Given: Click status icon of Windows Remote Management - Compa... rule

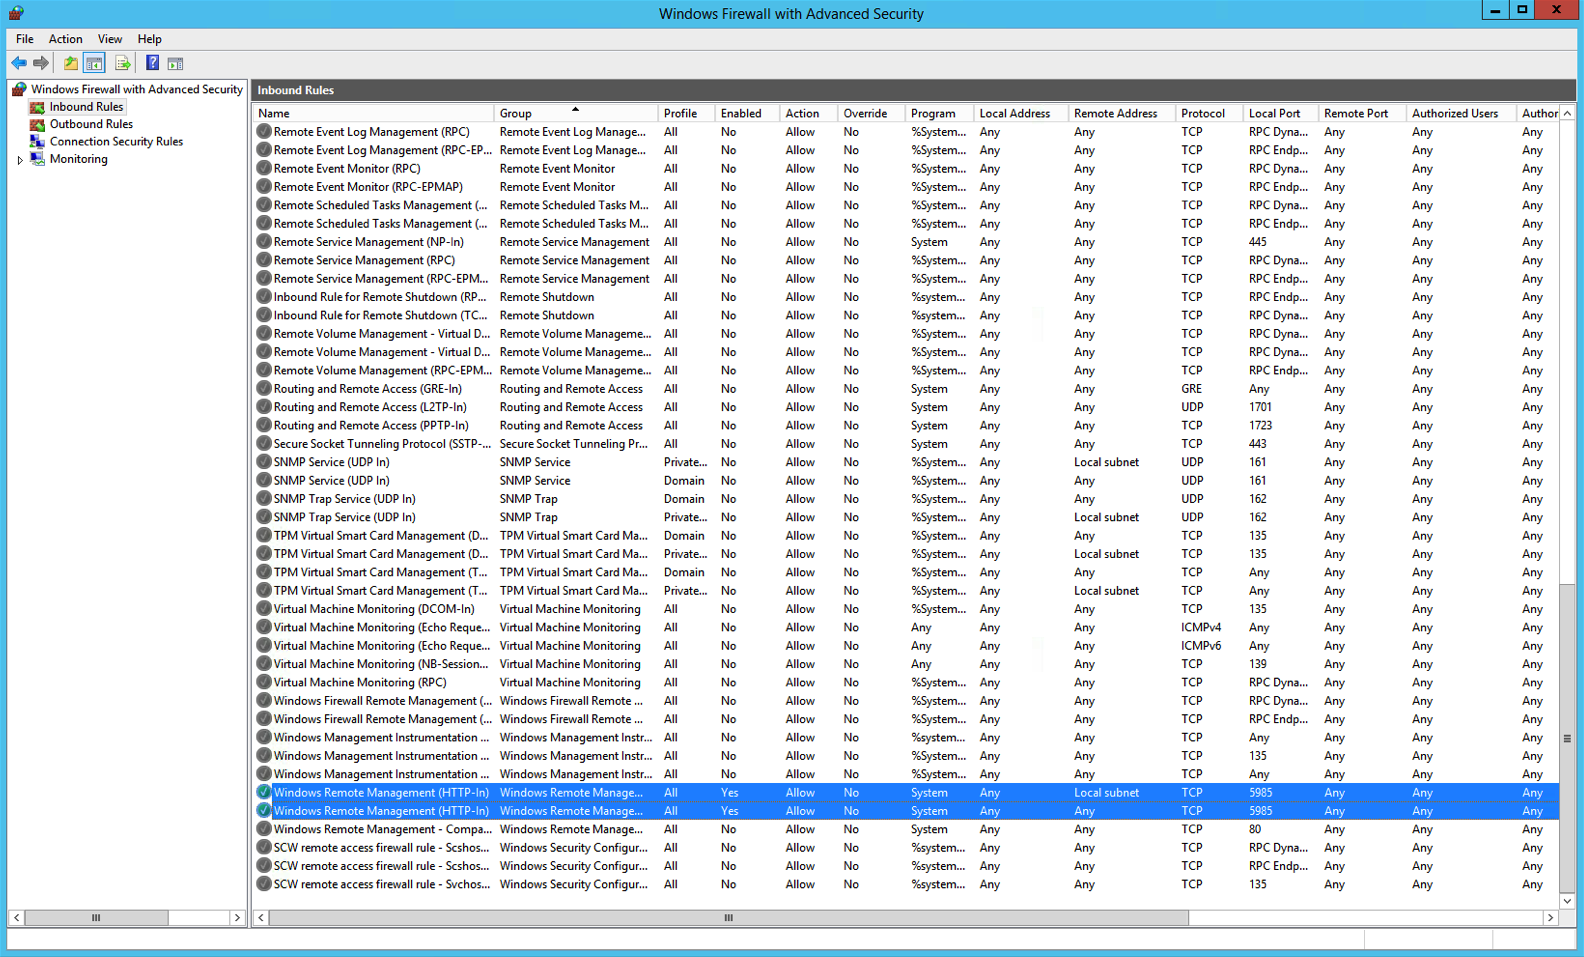Looking at the screenshot, I should coord(264,829).
